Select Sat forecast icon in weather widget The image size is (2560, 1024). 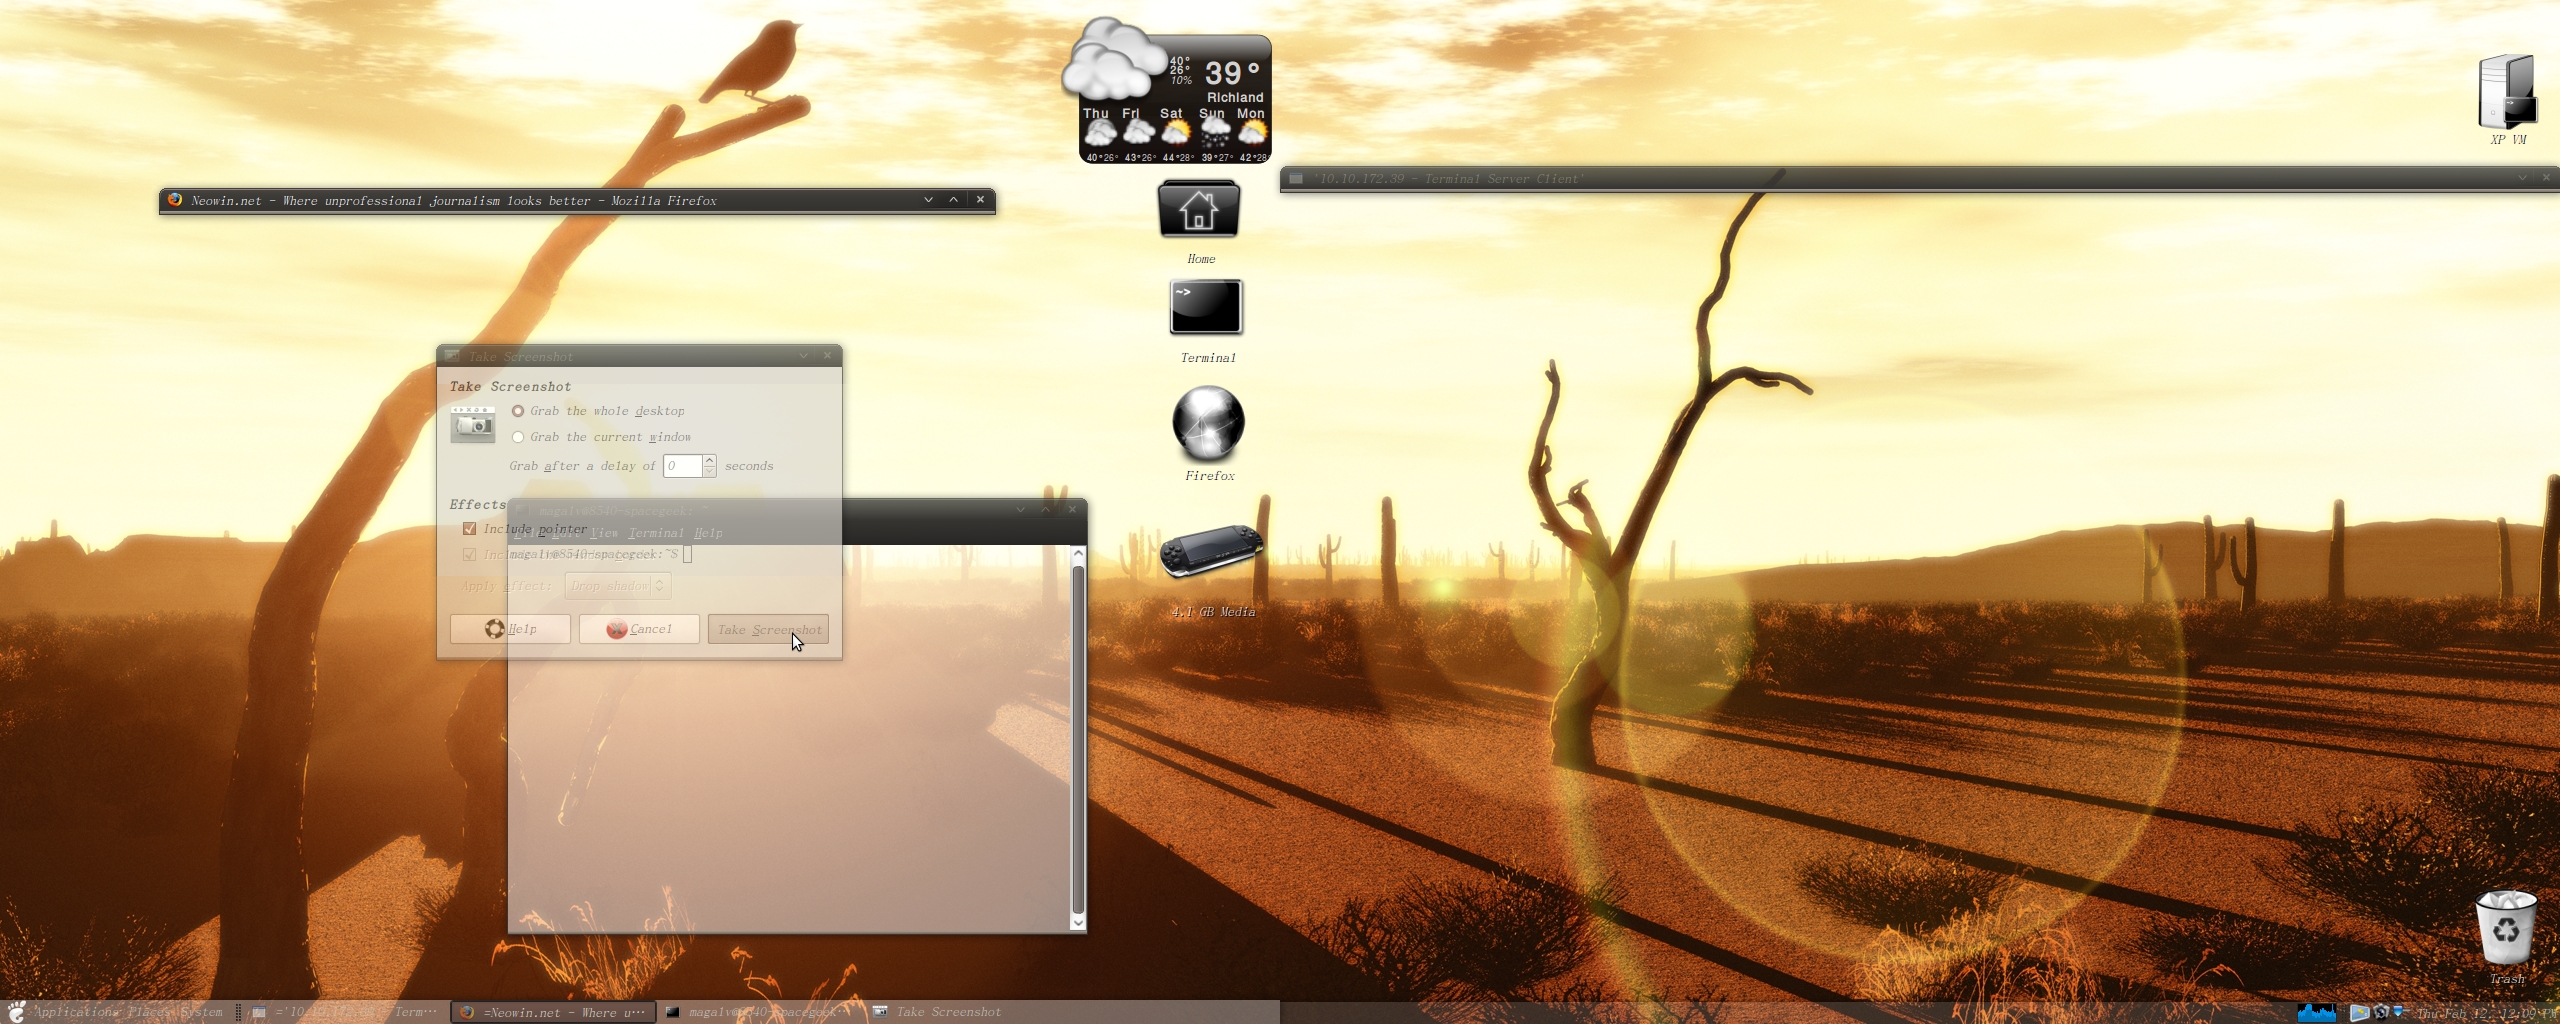[x=1176, y=133]
